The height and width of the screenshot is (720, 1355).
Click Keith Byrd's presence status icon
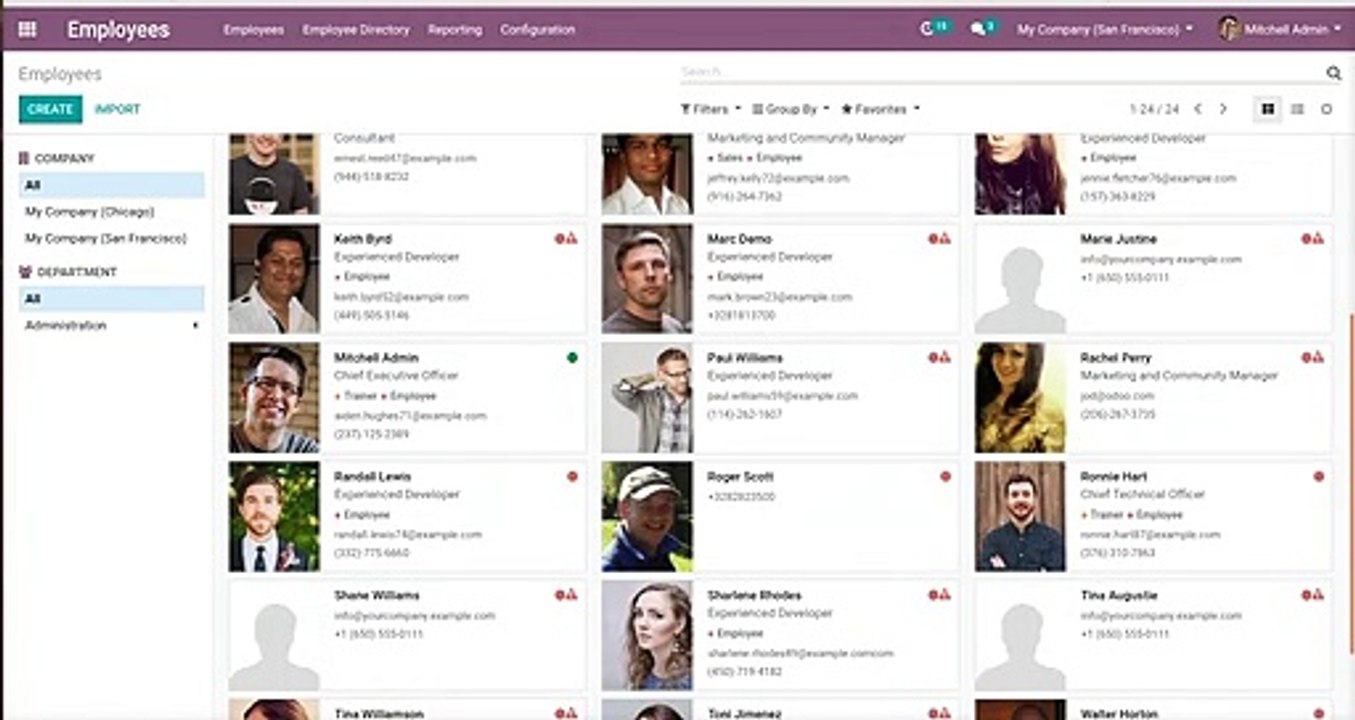click(x=566, y=239)
